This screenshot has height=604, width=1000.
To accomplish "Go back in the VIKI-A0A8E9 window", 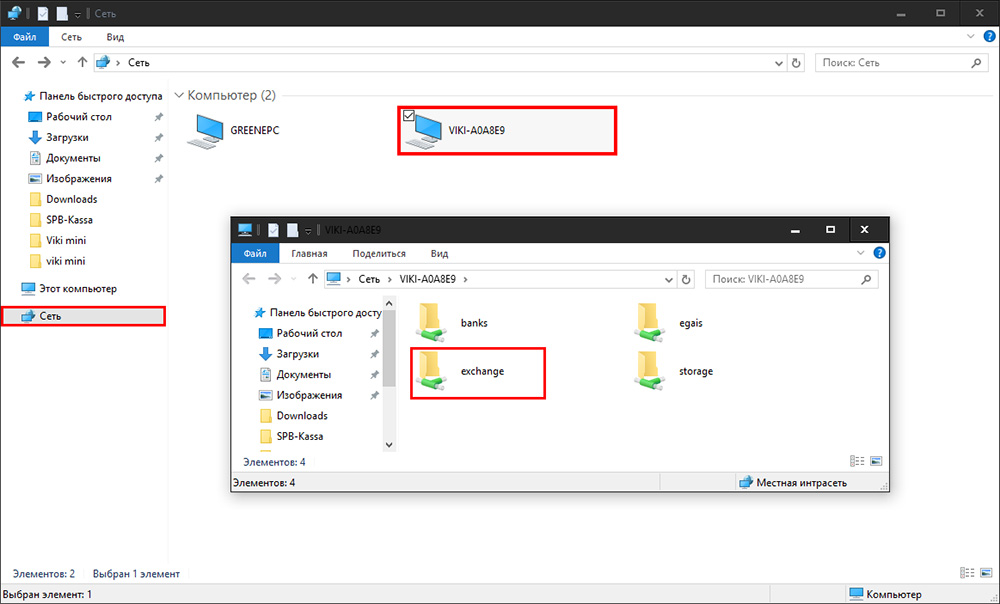I will point(249,279).
